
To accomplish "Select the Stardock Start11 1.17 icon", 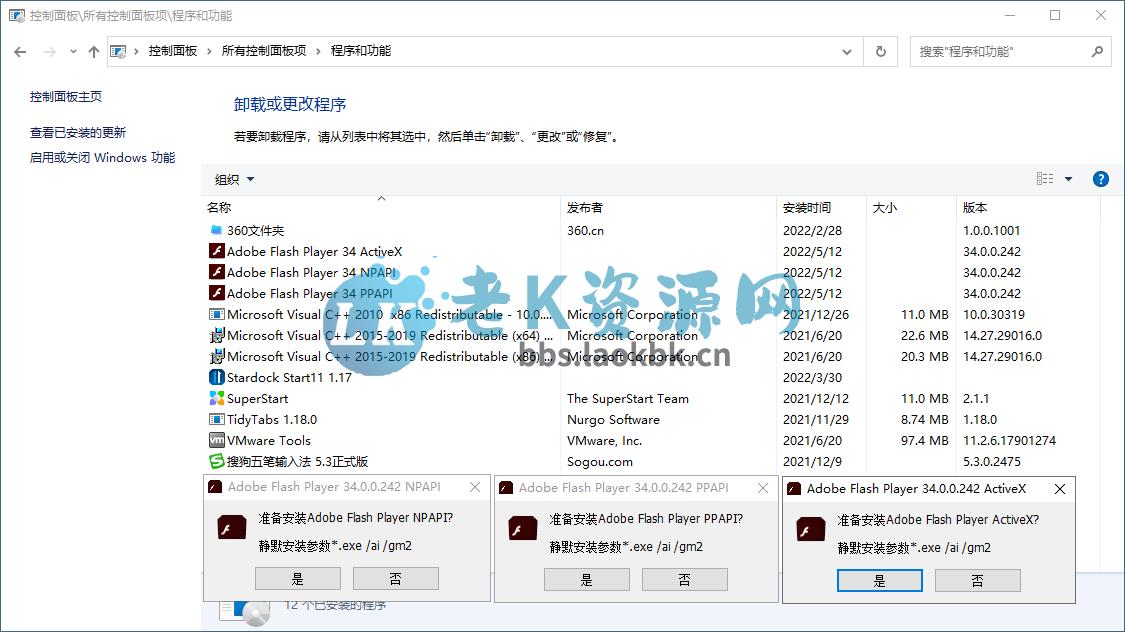I will tap(216, 377).
